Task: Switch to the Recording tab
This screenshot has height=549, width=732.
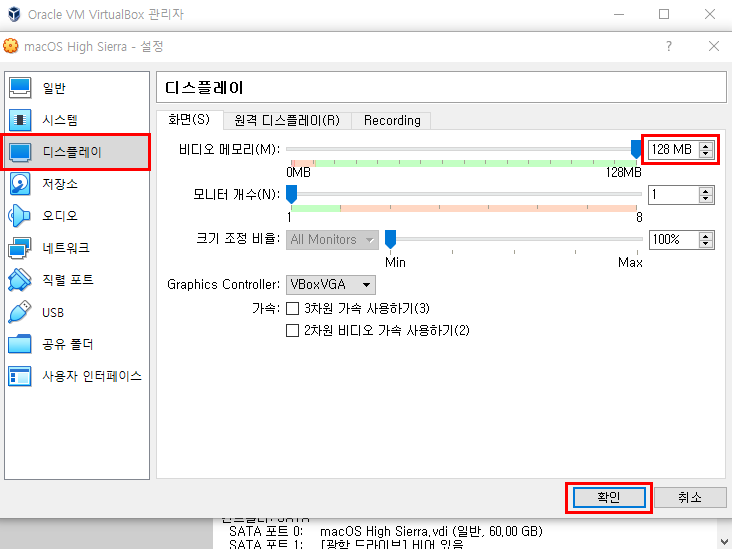Action: point(392,120)
